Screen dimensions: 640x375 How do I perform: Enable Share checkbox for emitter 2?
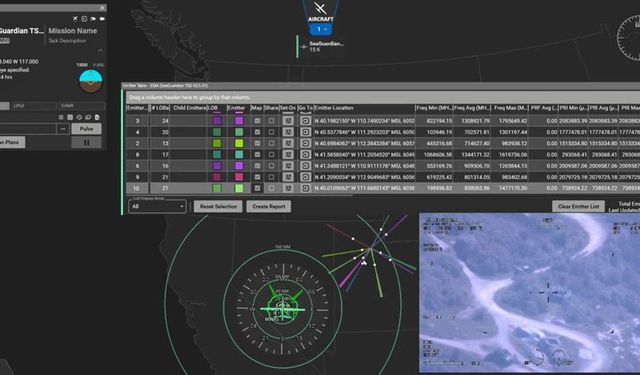click(271, 143)
